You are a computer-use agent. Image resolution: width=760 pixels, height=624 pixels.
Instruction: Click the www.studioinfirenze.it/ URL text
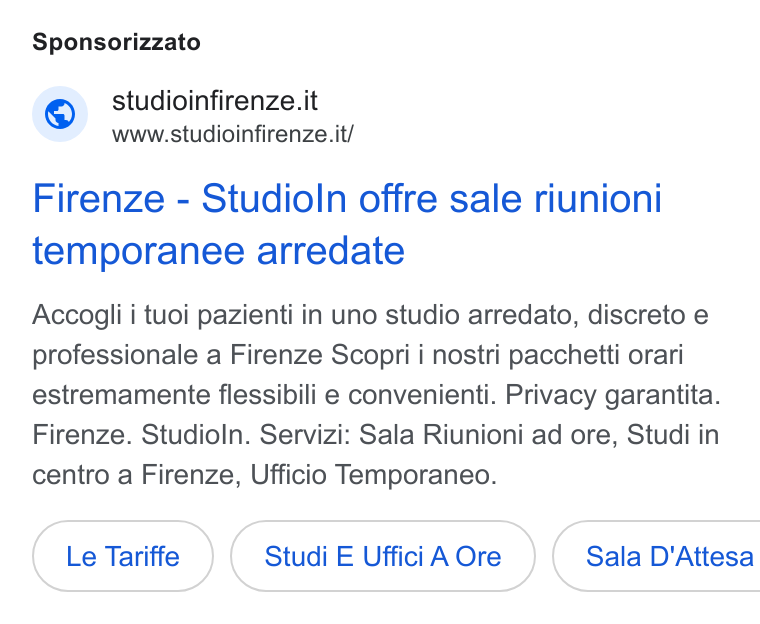233,134
